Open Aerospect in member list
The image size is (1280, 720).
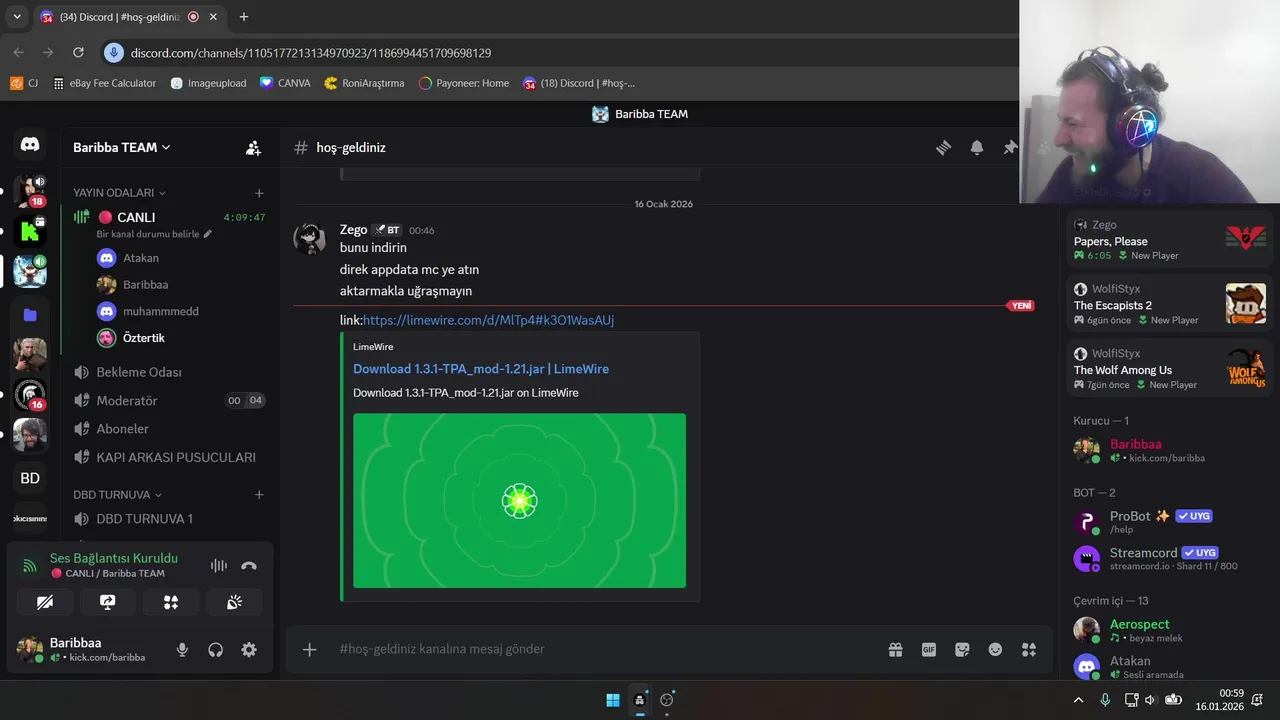1169,630
